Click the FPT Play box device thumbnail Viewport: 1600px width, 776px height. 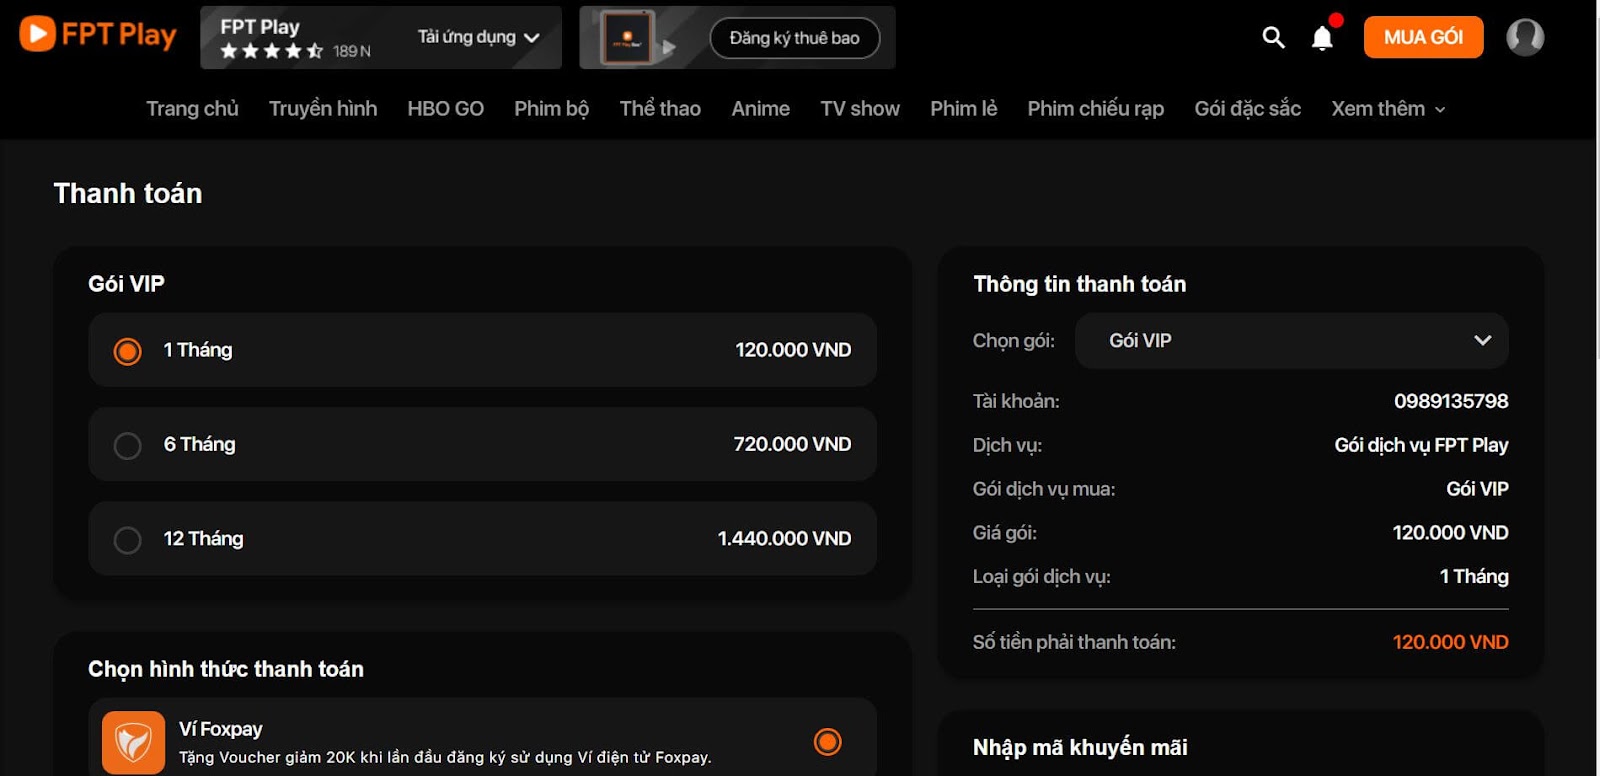coord(628,38)
